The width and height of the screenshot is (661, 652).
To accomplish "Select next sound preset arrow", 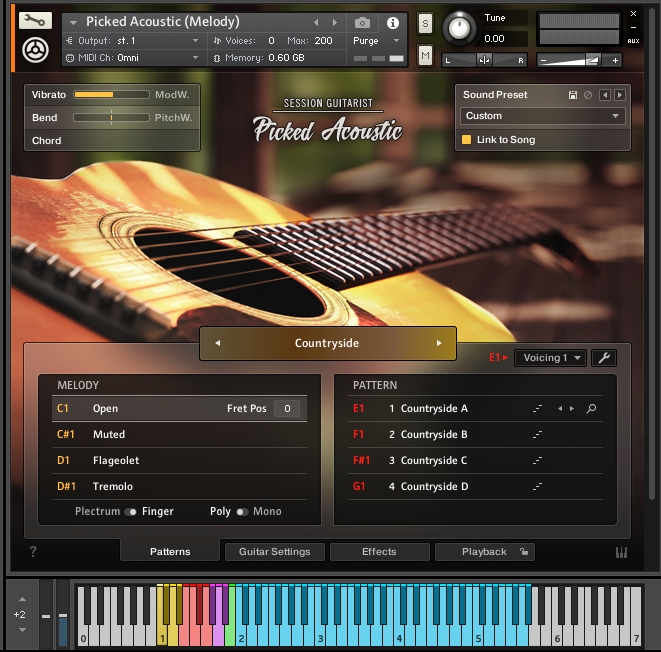I will coord(620,95).
